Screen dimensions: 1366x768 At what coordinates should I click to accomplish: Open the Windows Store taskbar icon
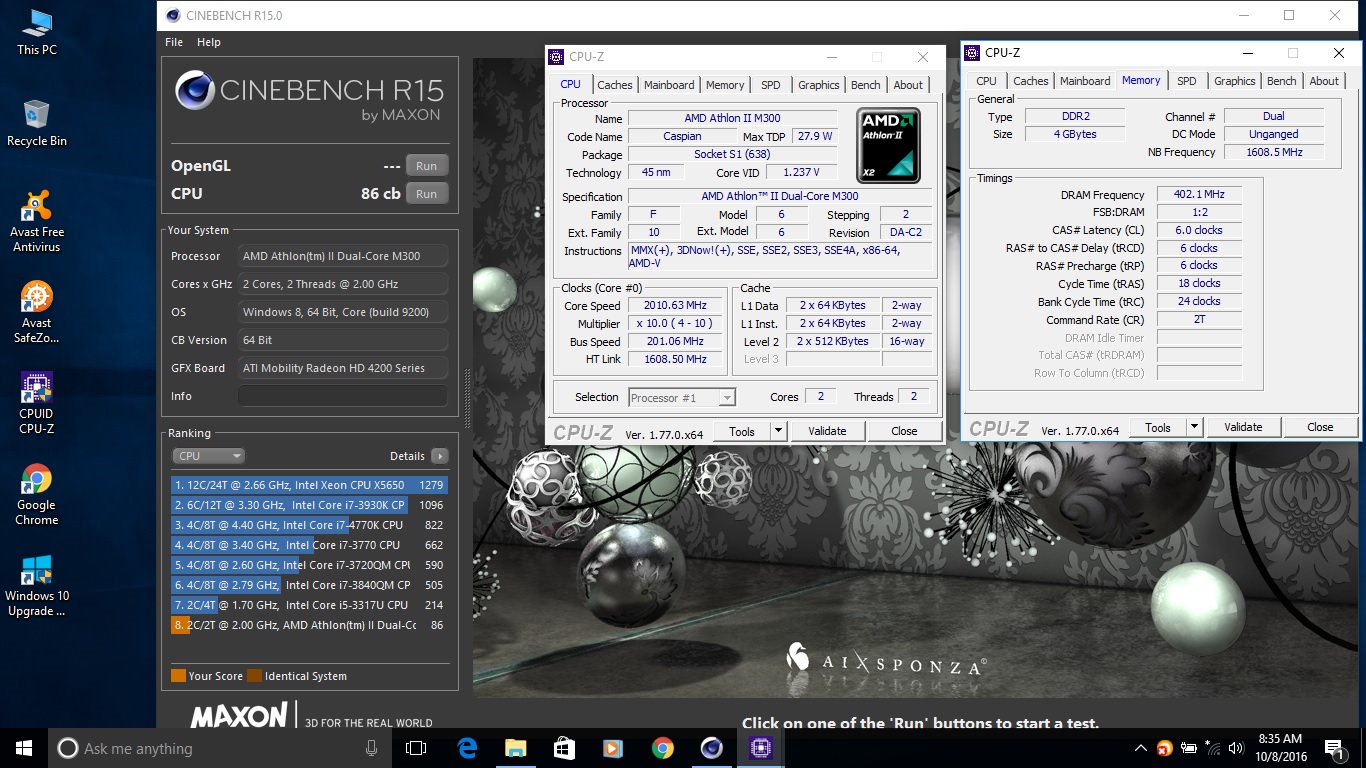564,748
